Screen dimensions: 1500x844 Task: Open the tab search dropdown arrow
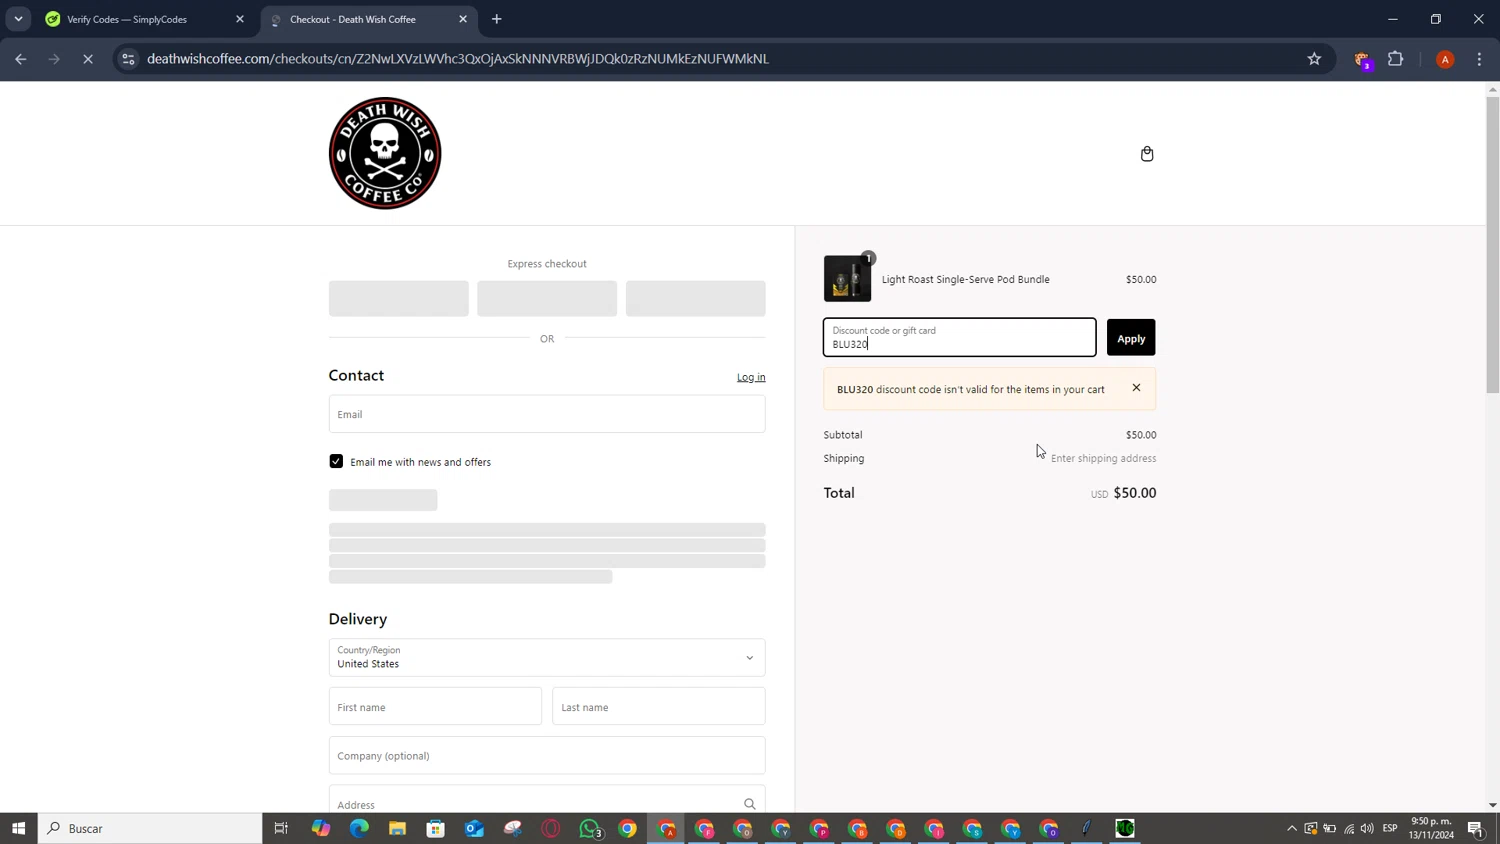click(x=18, y=19)
